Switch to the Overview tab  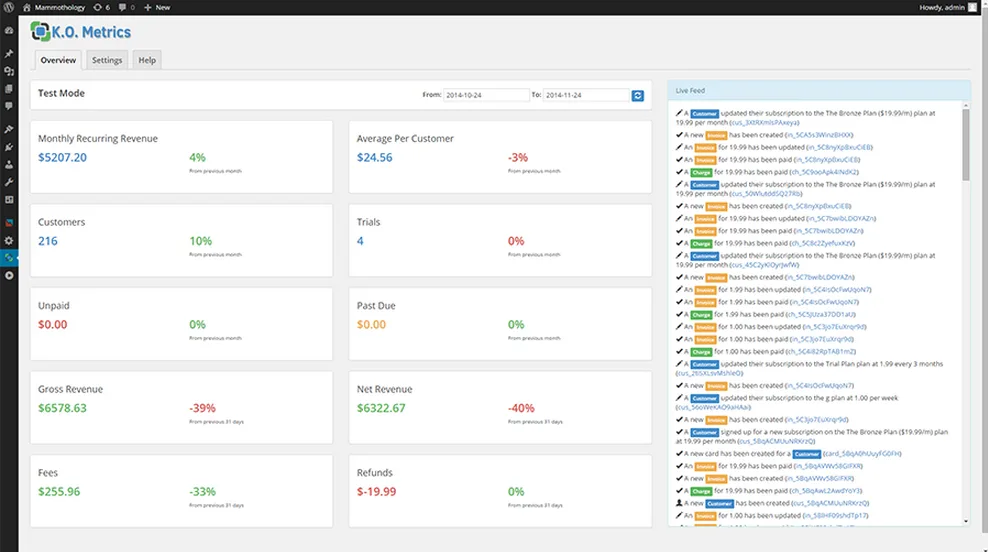tap(58, 60)
